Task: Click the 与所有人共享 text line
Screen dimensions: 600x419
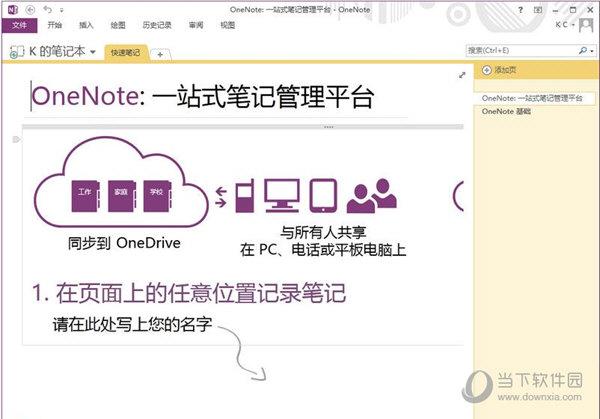Action: tap(323, 232)
